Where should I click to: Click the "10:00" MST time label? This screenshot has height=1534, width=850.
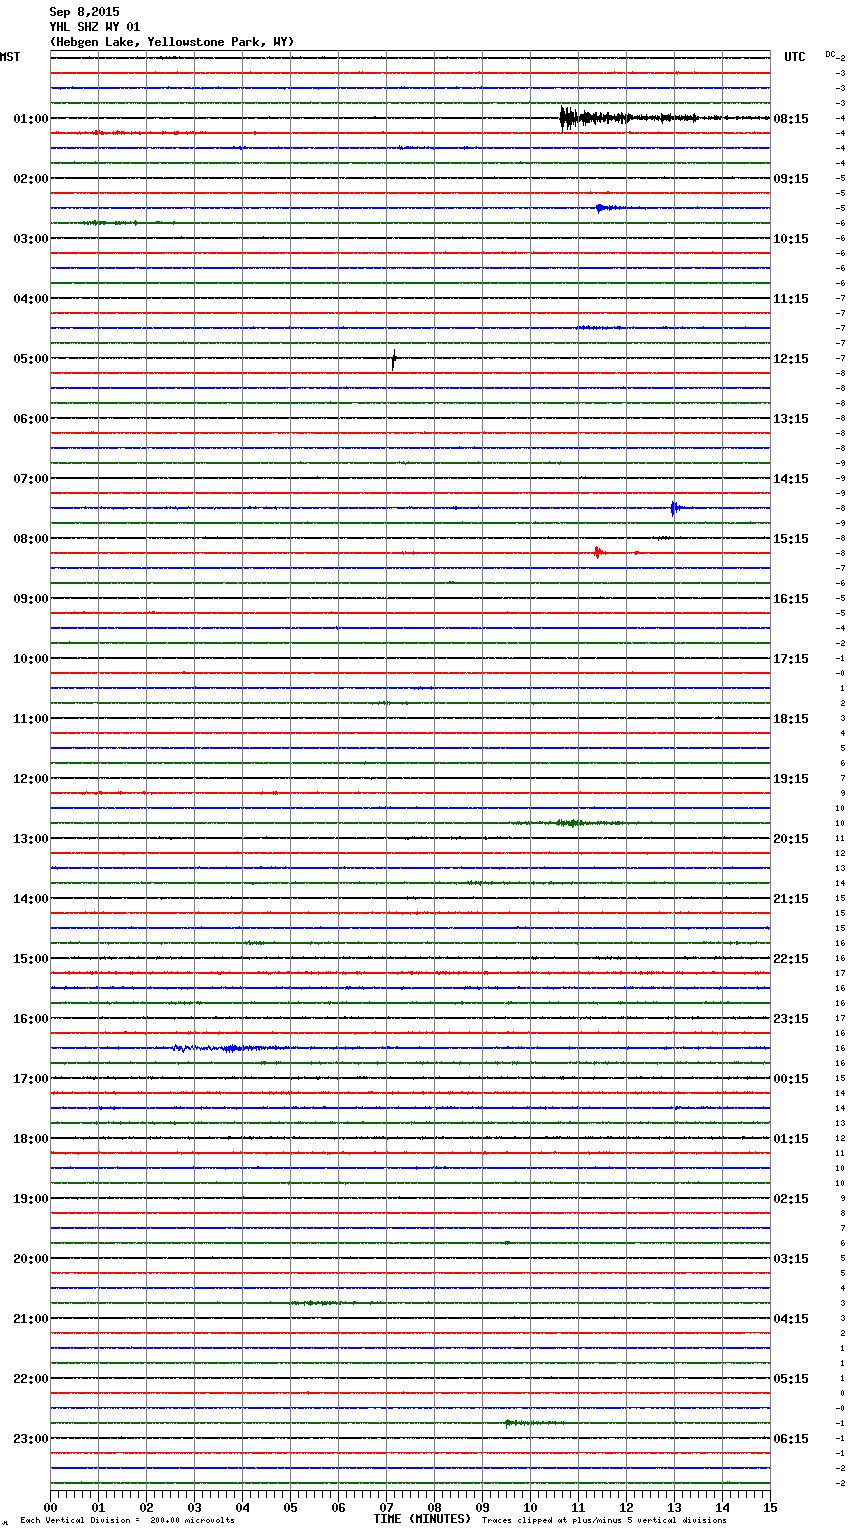pos(31,659)
